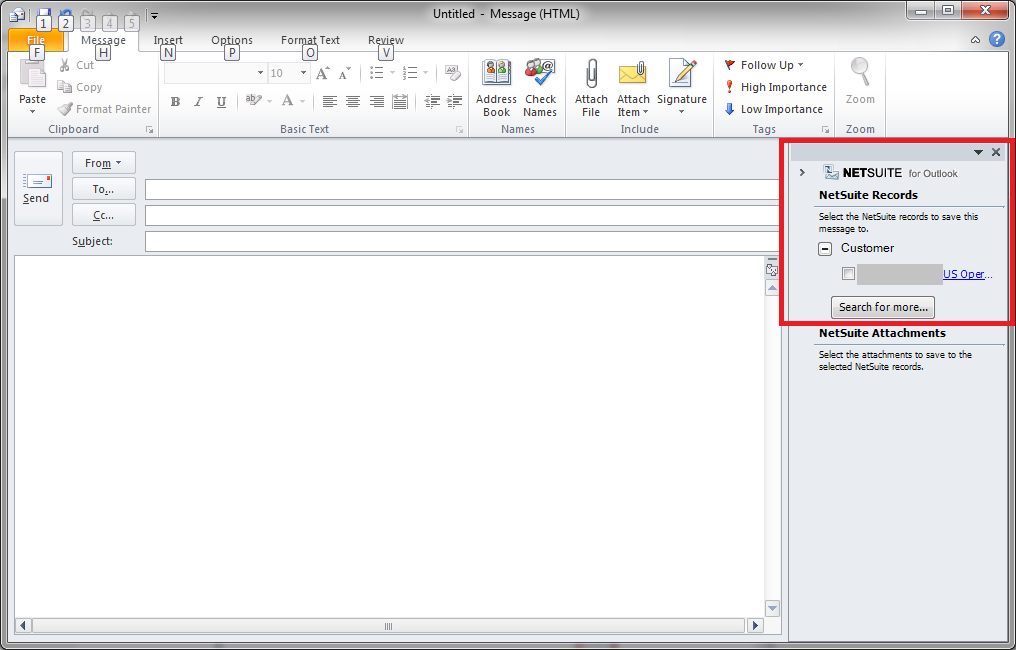
Task: Switch to the Insert tab
Action: coord(168,40)
